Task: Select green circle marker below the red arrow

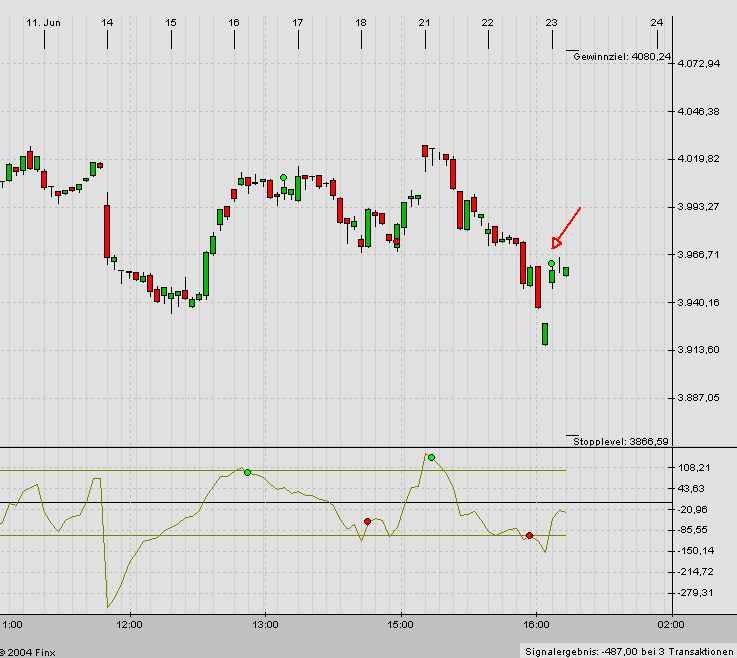Action: click(x=552, y=263)
